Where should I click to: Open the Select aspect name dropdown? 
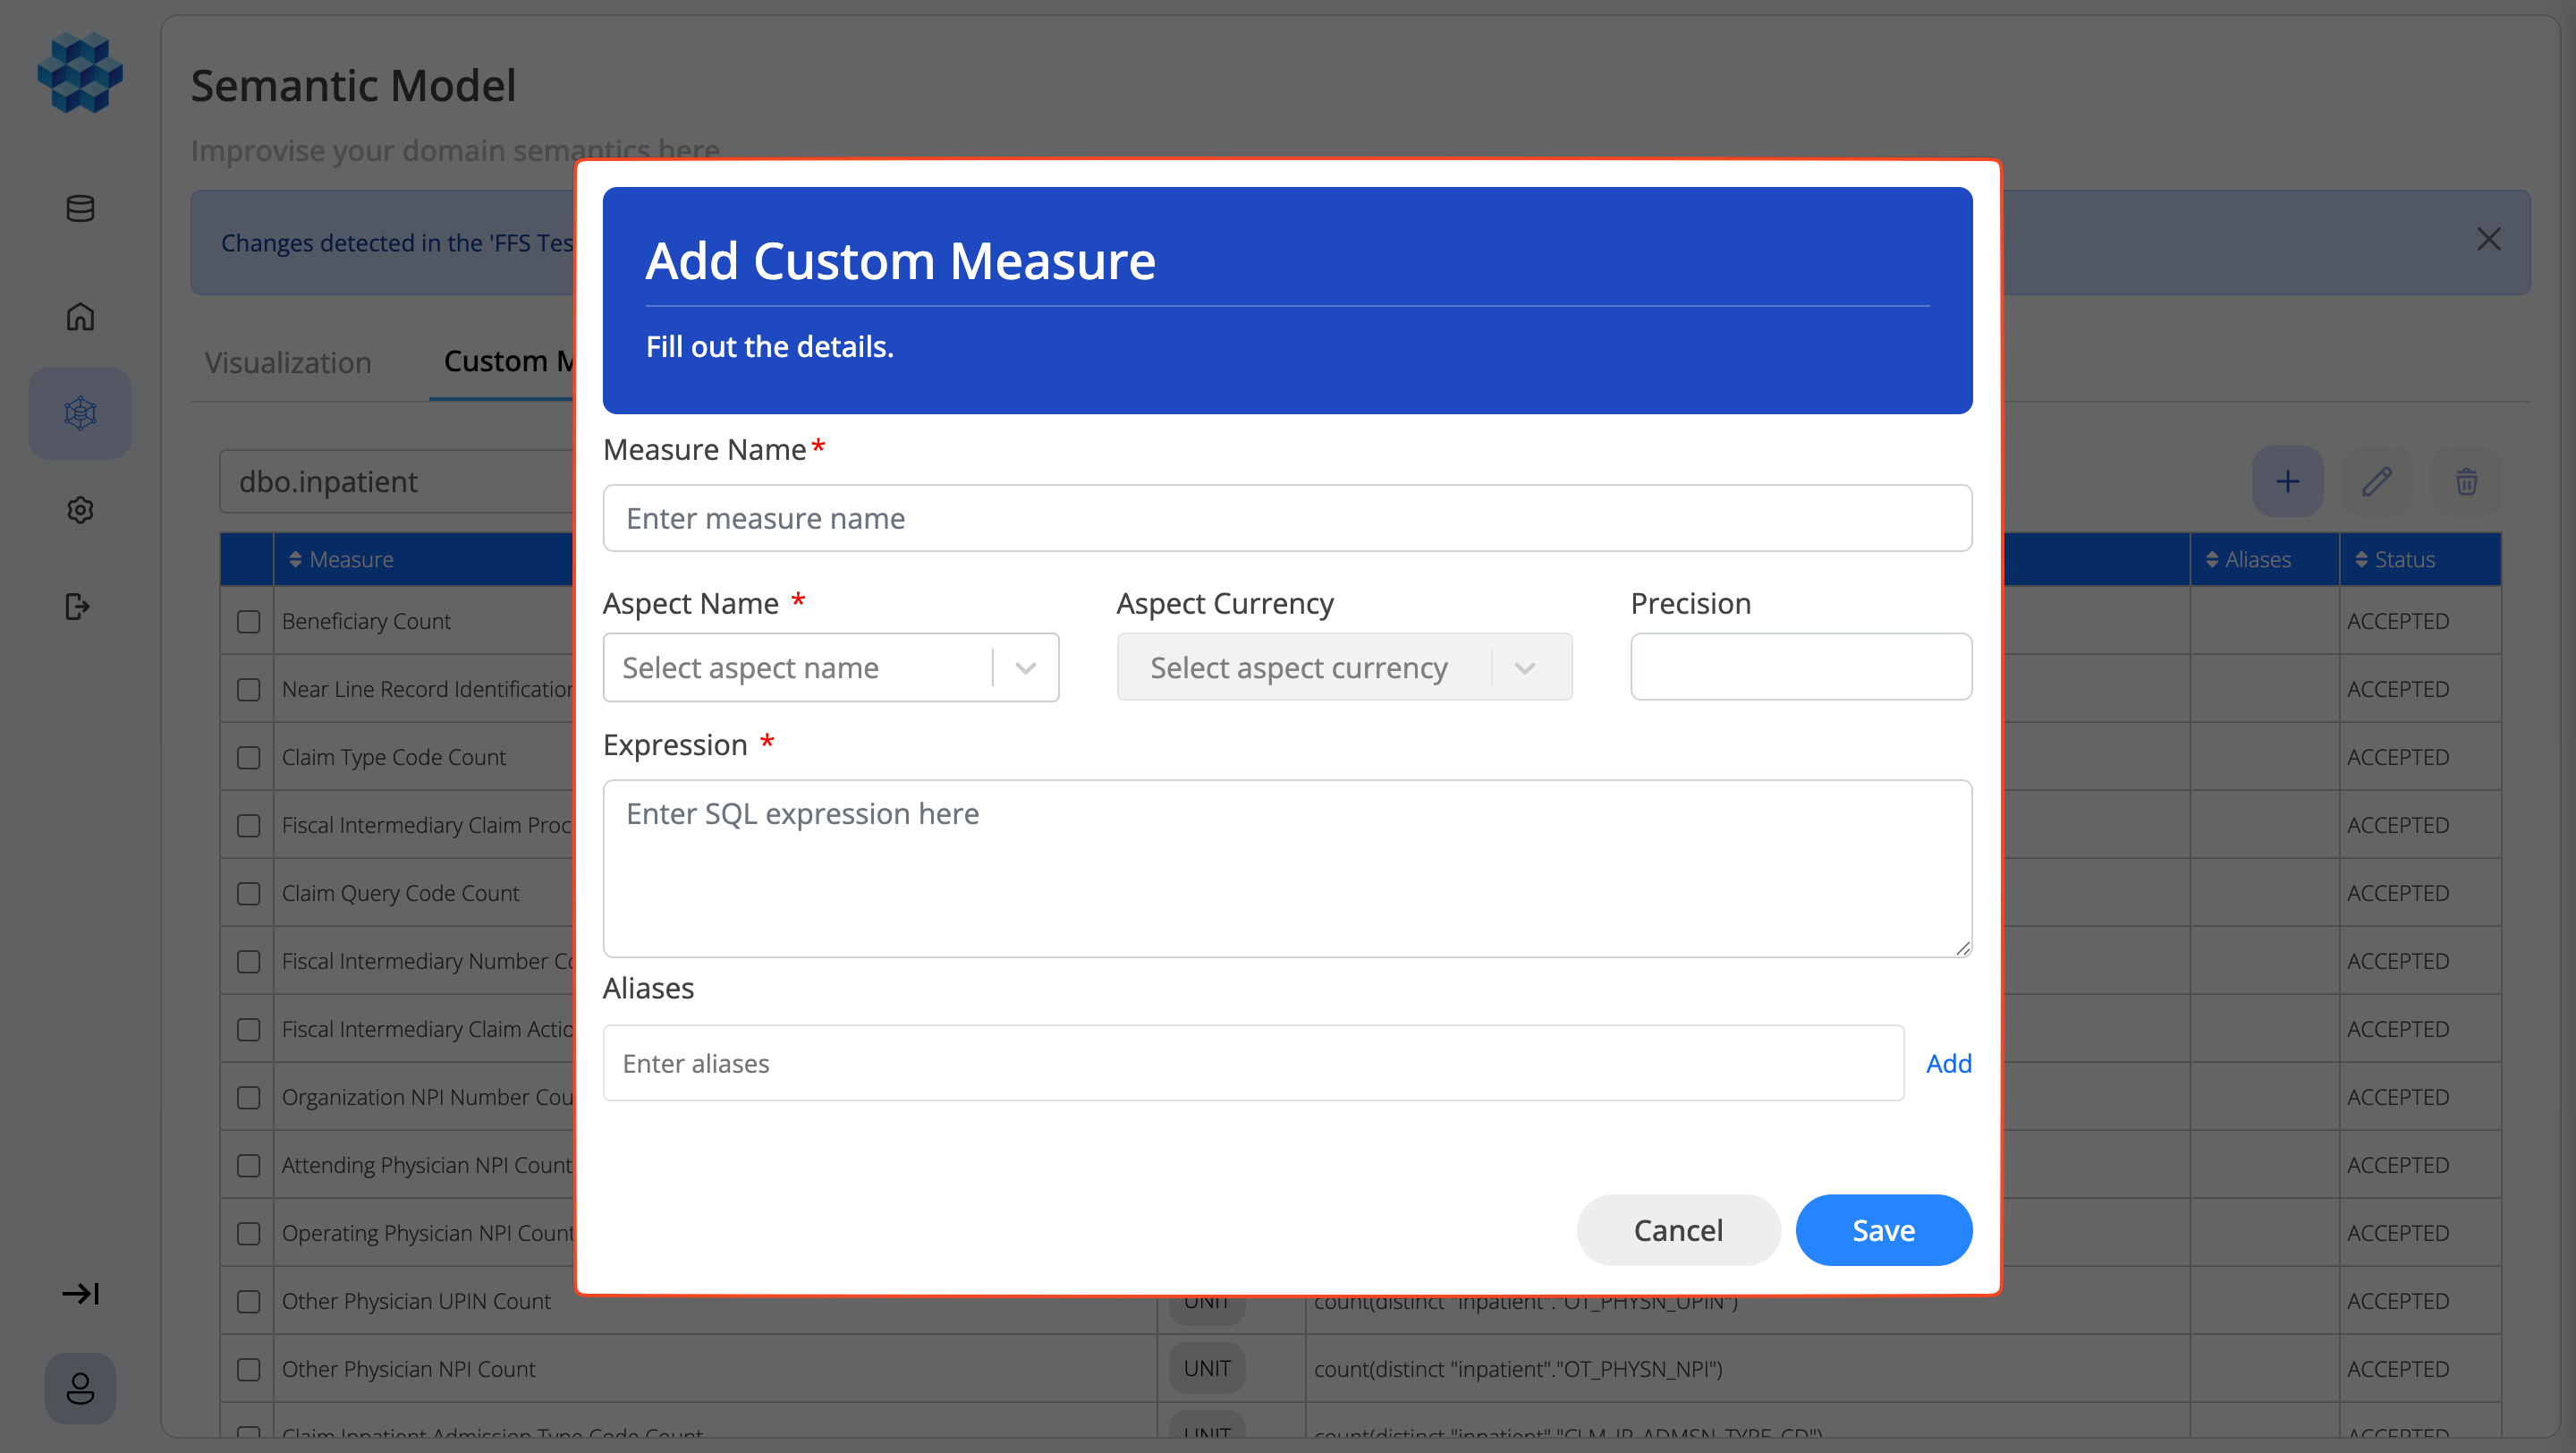(x=830, y=667)
